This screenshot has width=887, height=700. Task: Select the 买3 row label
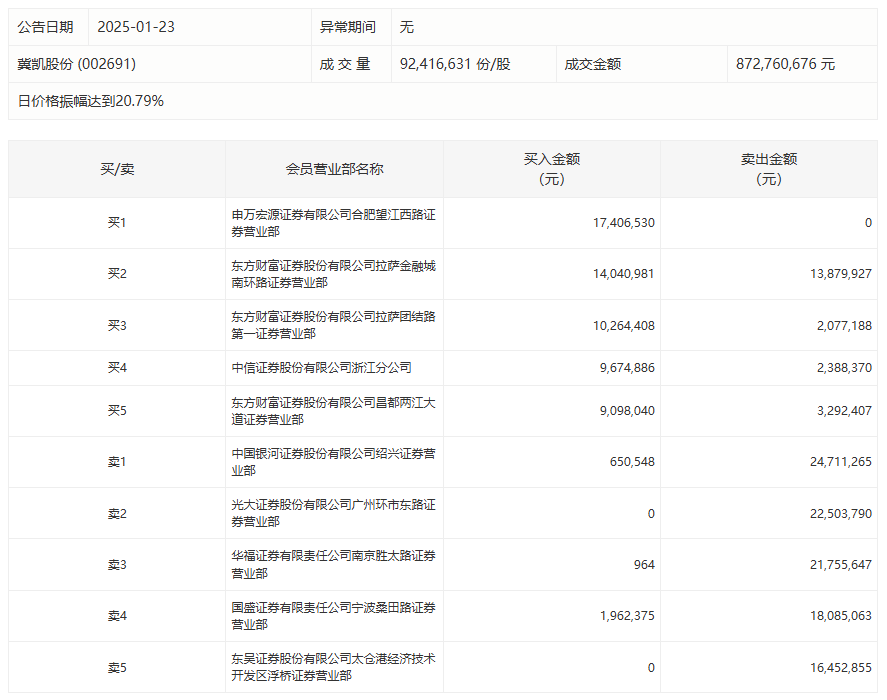(117, 325)
